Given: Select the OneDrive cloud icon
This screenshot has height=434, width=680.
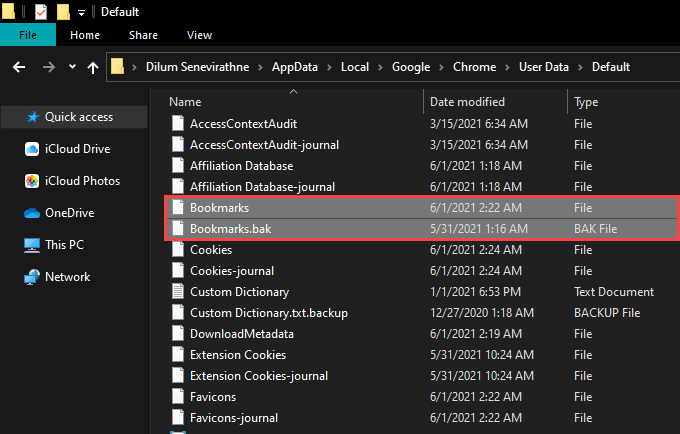Looking at the screenshot, I should [32, 213].
